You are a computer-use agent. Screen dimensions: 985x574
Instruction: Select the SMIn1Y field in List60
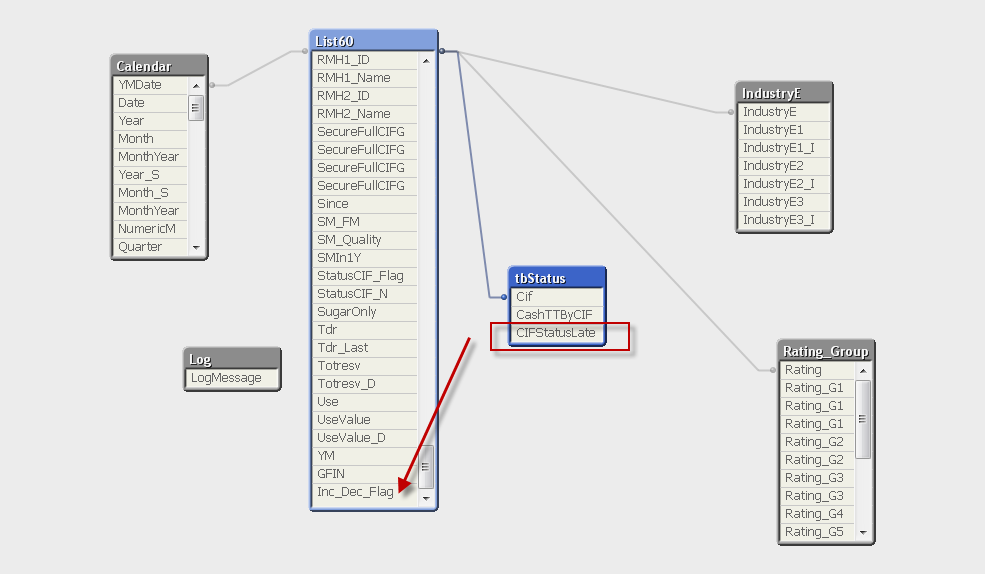pos(365,258)
